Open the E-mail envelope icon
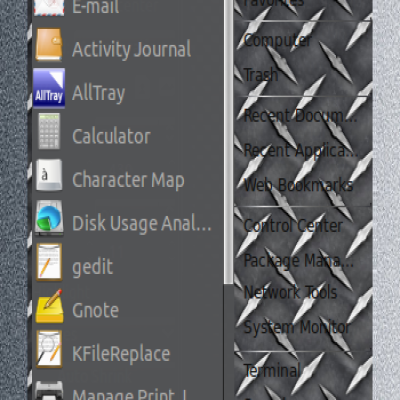This screenshot has width=400, height=400. tap(49, 7)
